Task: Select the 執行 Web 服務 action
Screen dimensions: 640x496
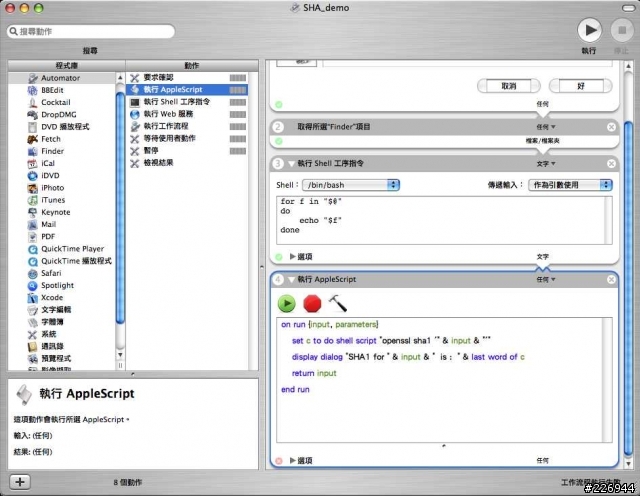Action: (188, 114)
